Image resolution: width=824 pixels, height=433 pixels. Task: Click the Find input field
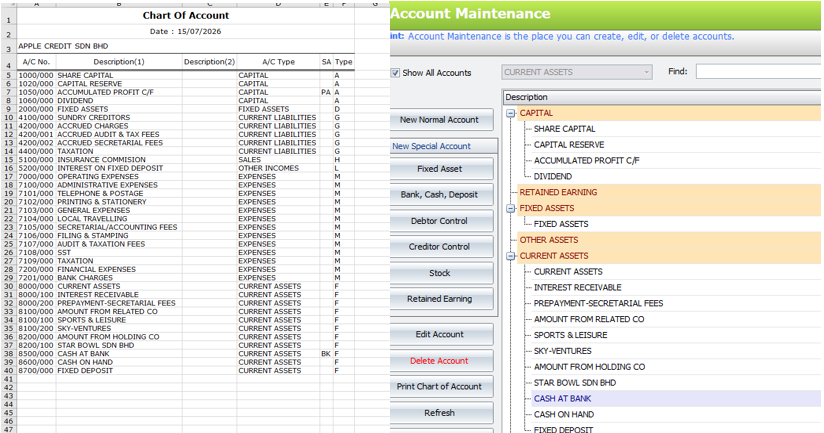(759, 71)
